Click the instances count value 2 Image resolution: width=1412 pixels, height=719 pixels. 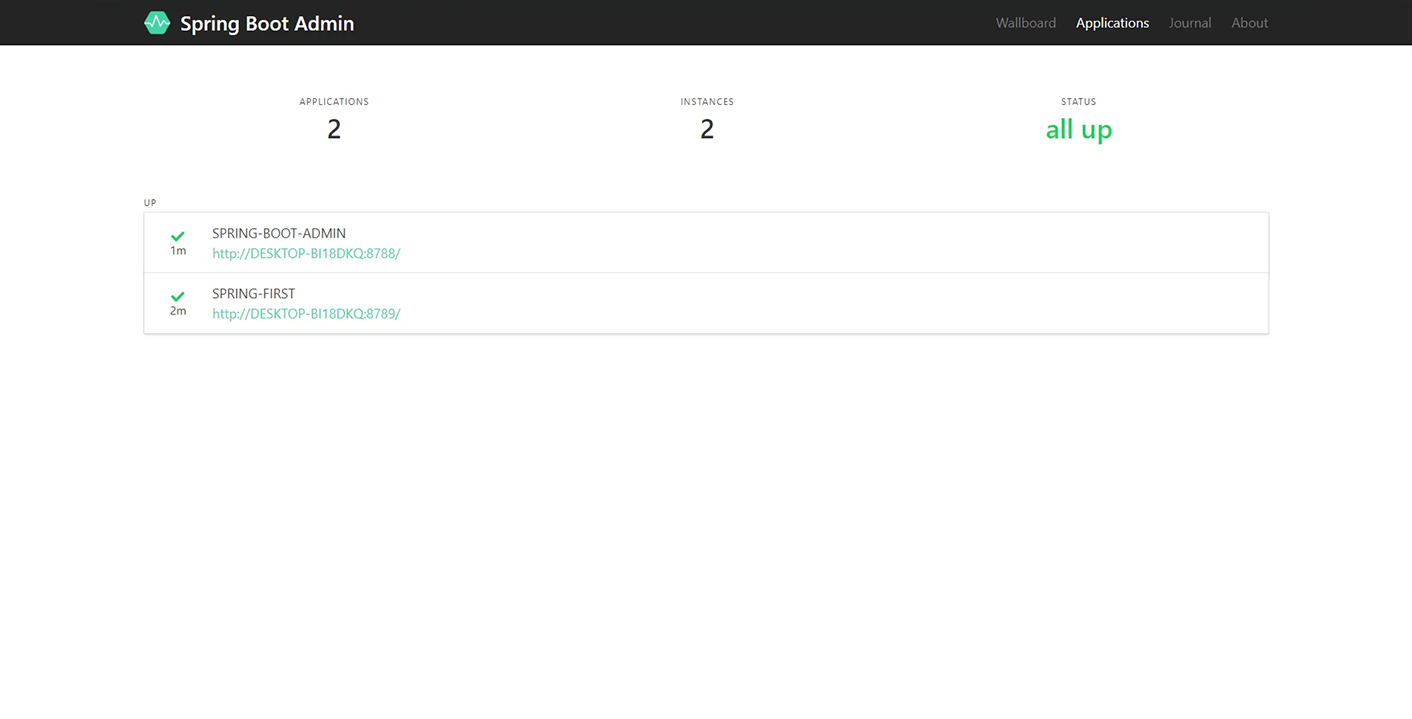(707, 130)
